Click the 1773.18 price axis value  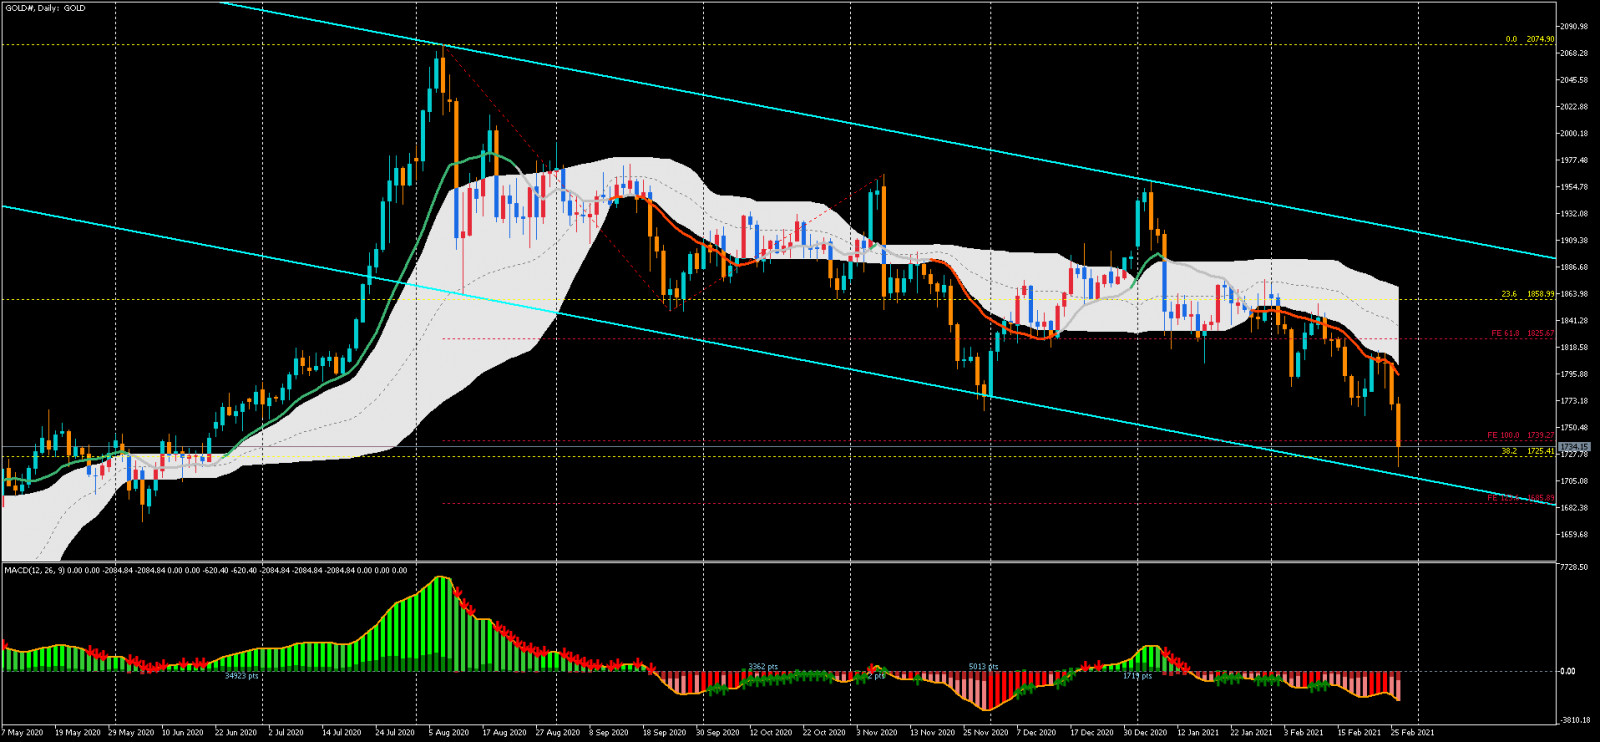click(1575, 401)
